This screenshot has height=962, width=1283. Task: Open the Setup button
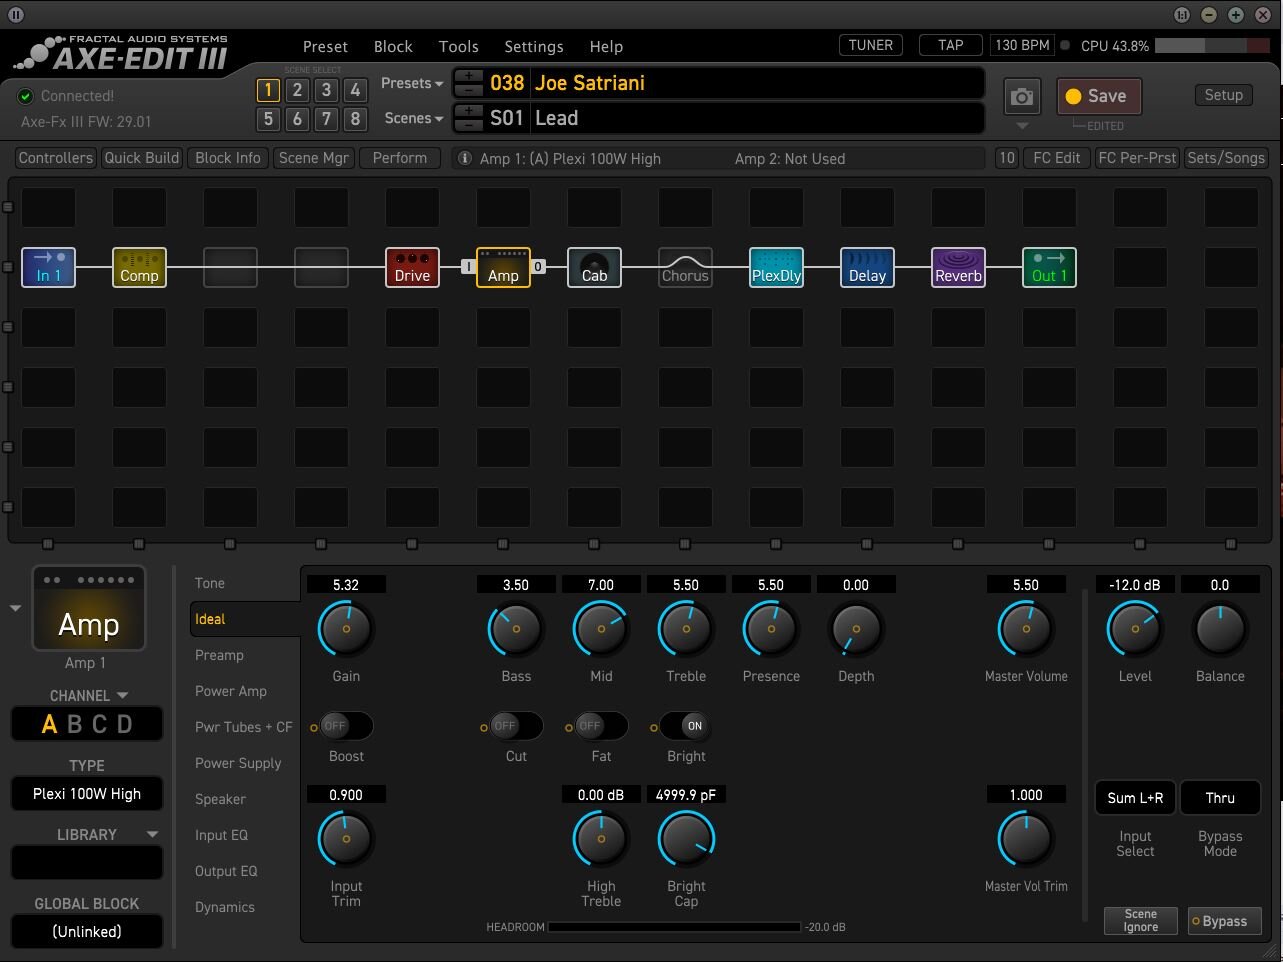[x=1223, y=95]
